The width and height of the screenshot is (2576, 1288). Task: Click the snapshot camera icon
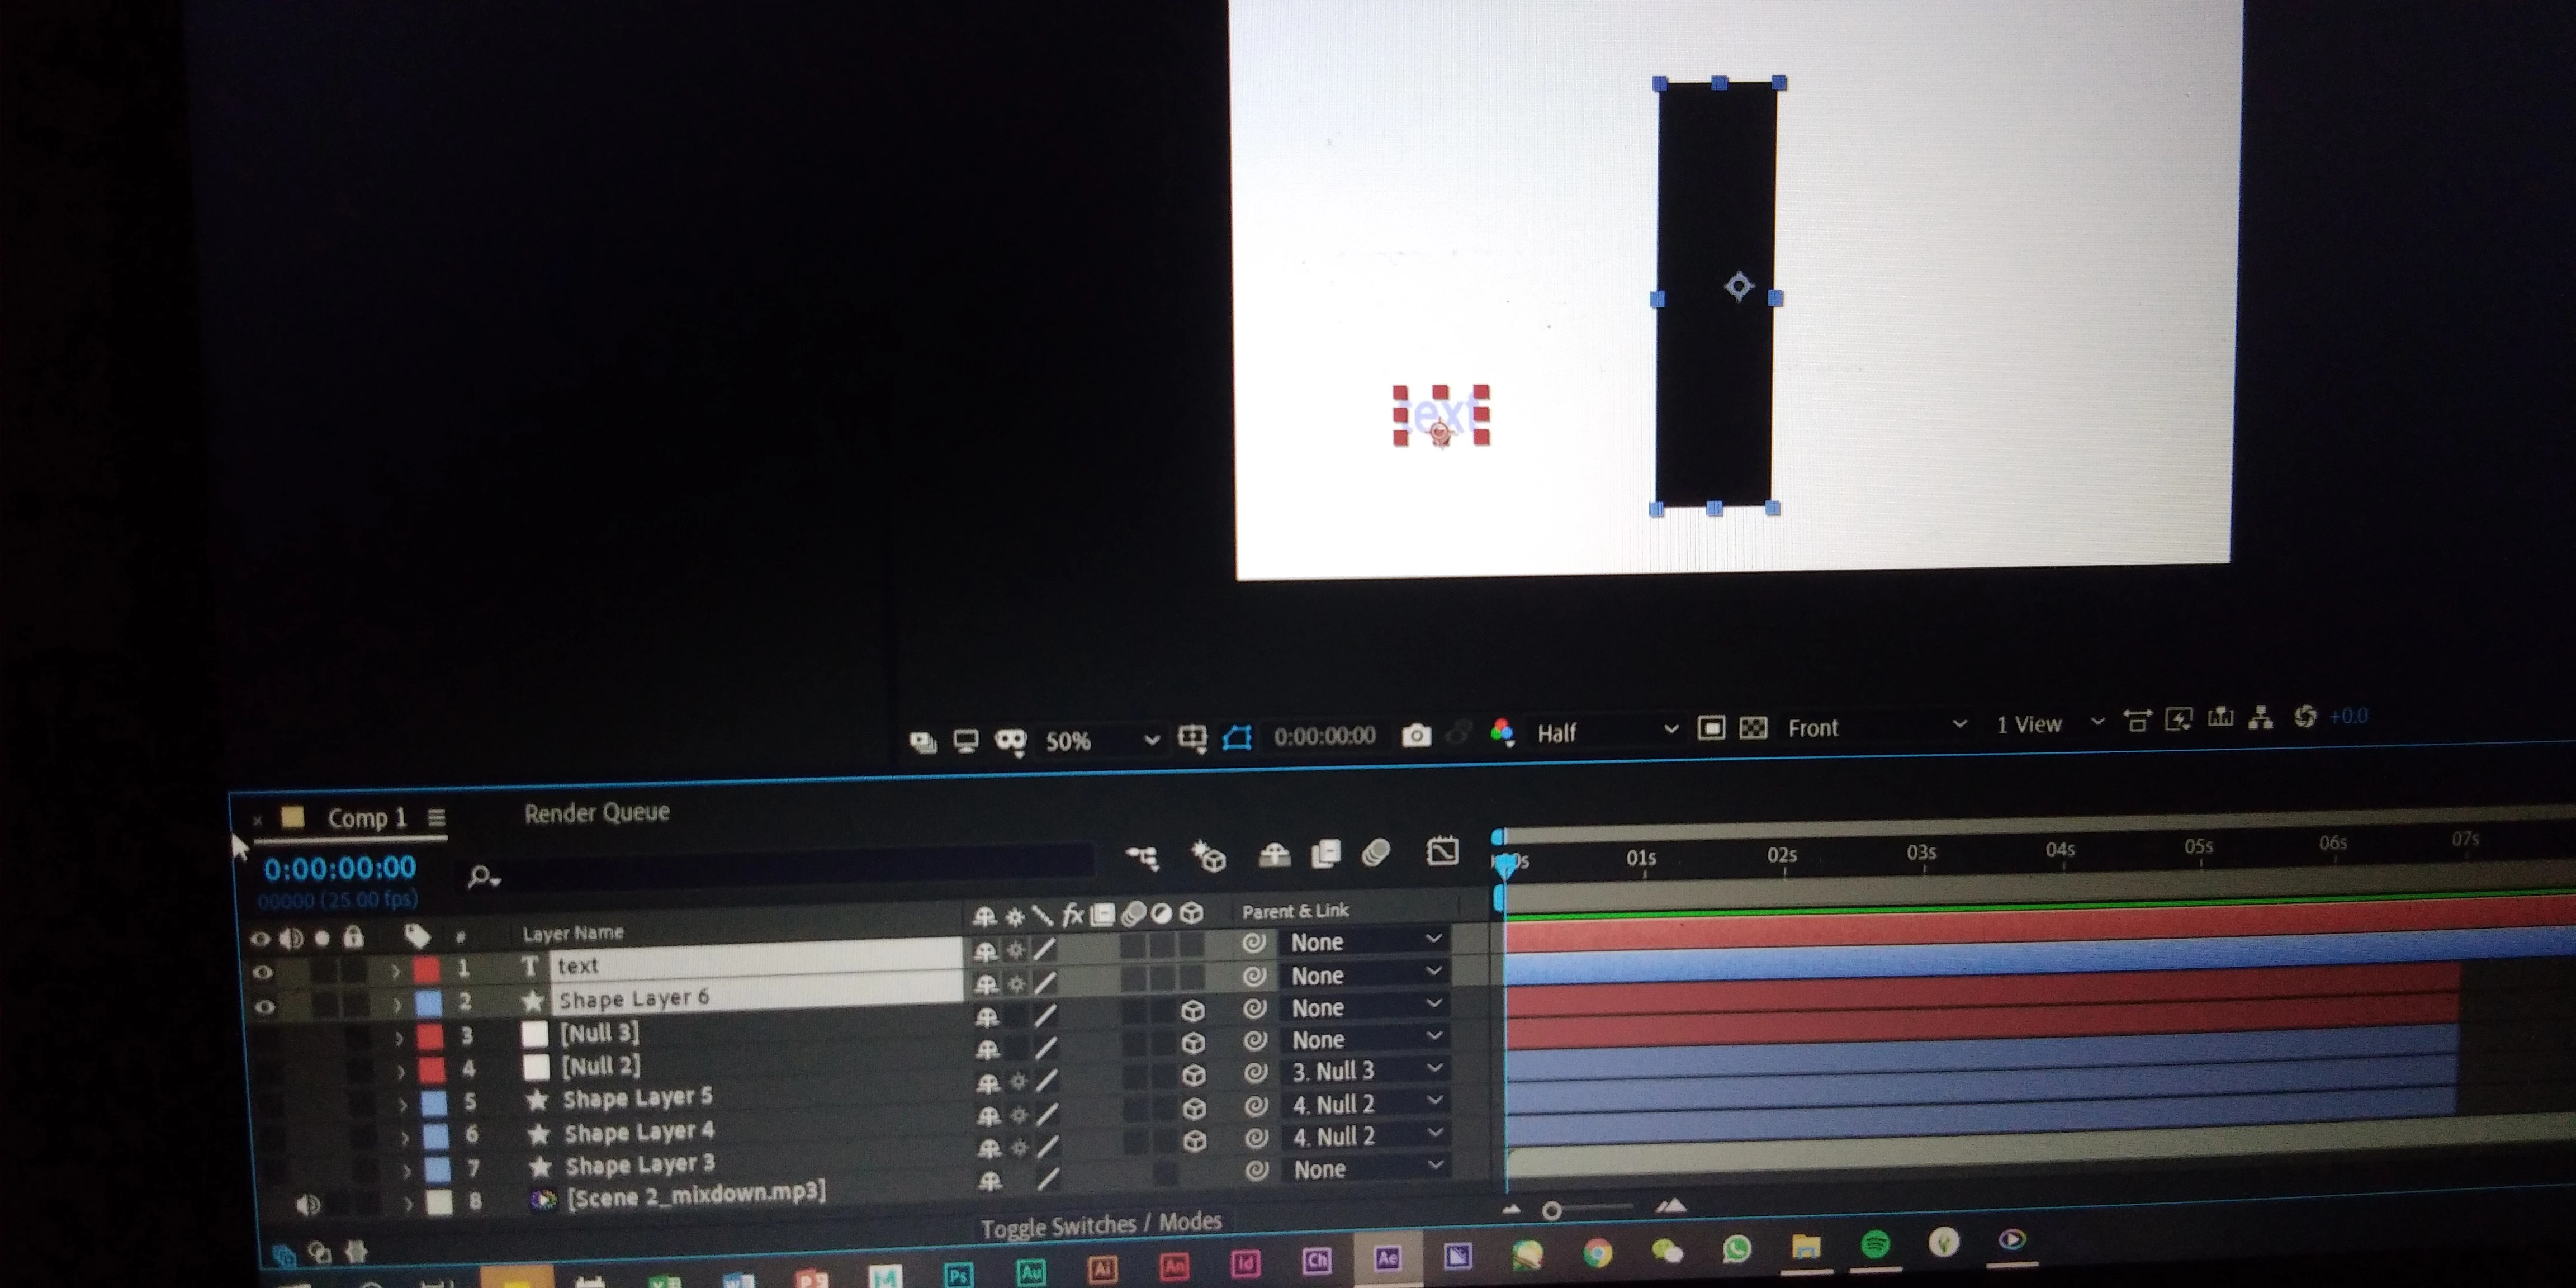point(1416,736)
